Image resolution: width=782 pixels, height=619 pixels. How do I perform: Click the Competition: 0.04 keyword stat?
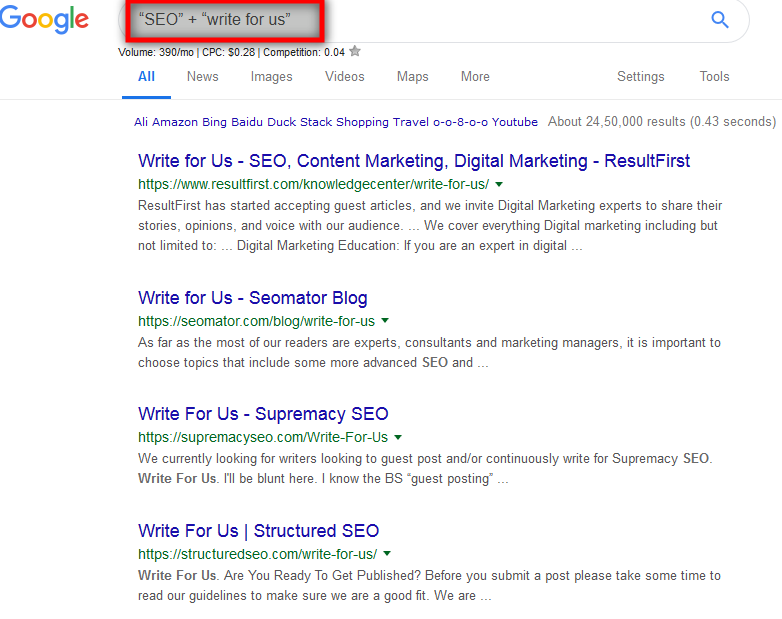coord(304,52)
